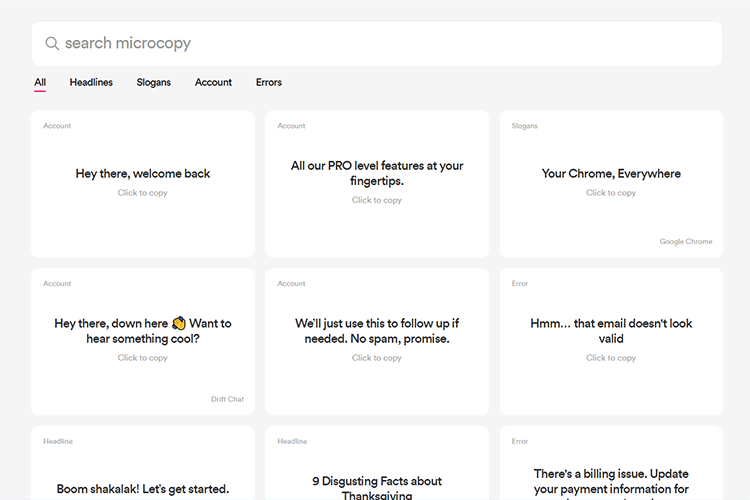Switch to the Headlines tab
Image resolution: width=750 pixels, height=500 pixels.
click(91, 82)
